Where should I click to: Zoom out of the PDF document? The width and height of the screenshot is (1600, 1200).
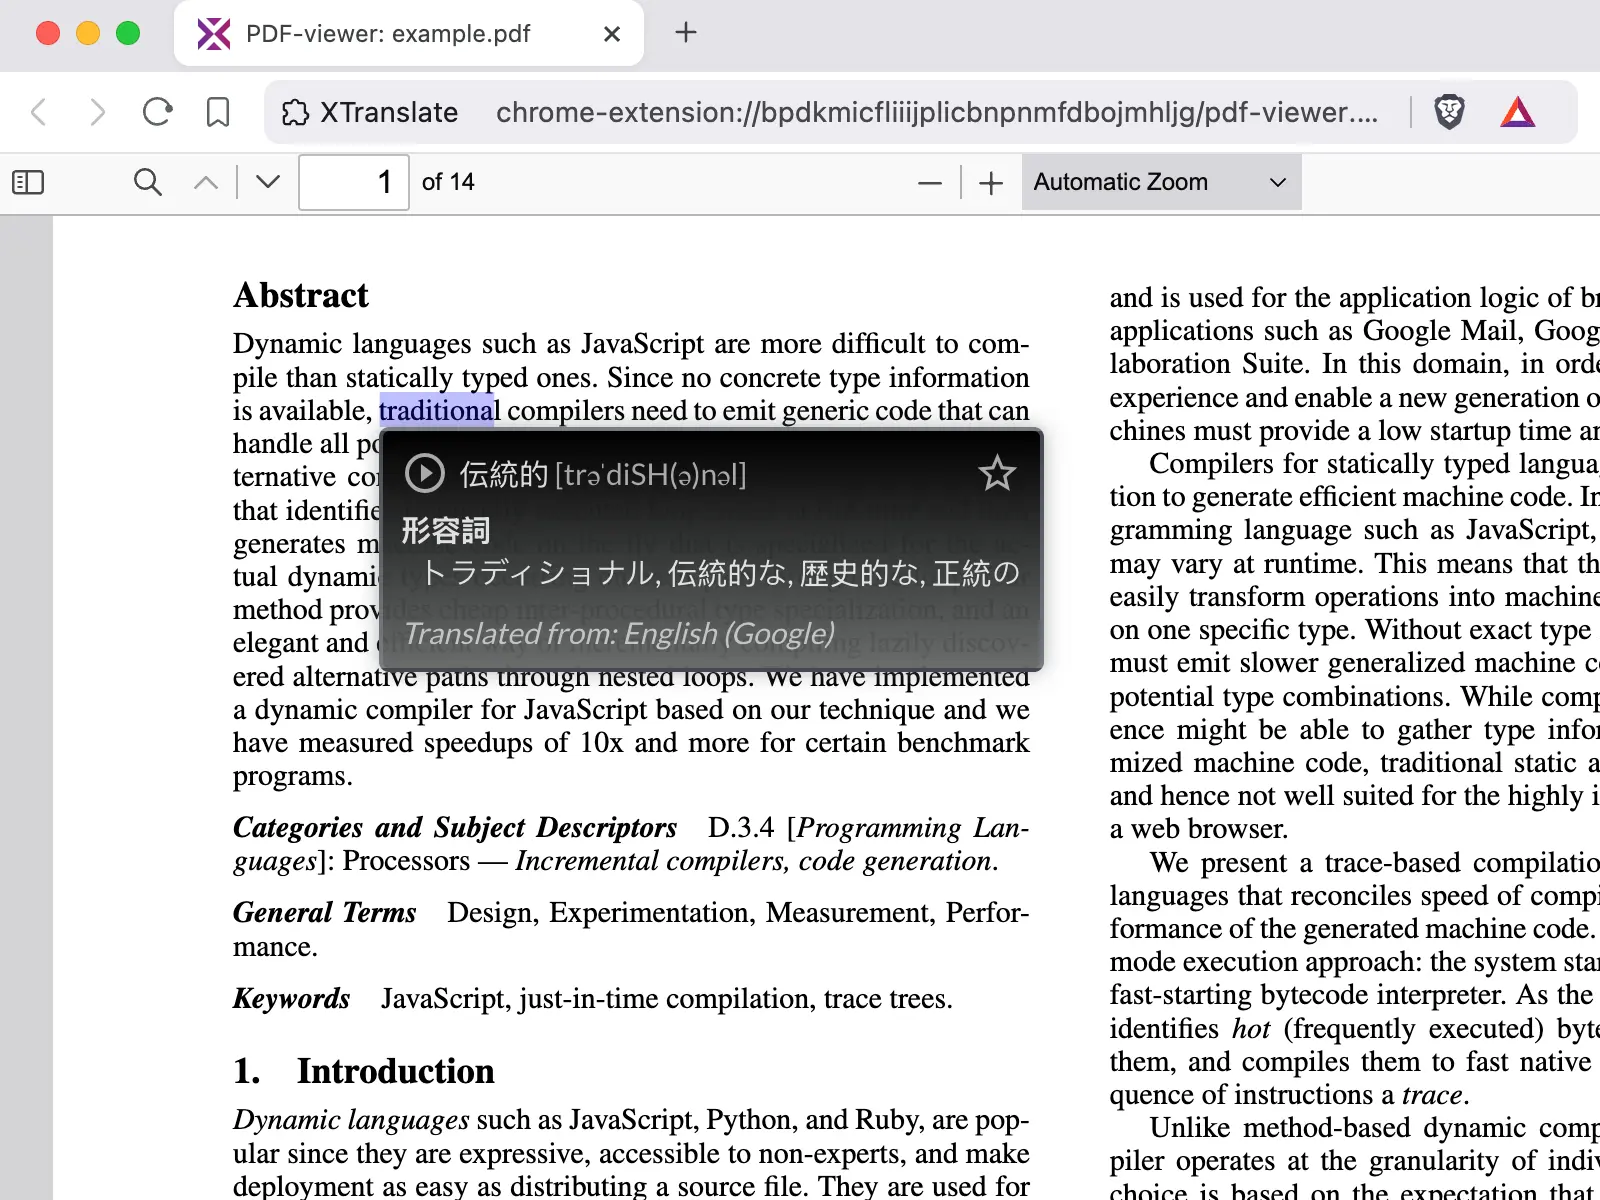click(x=930, y=182)
